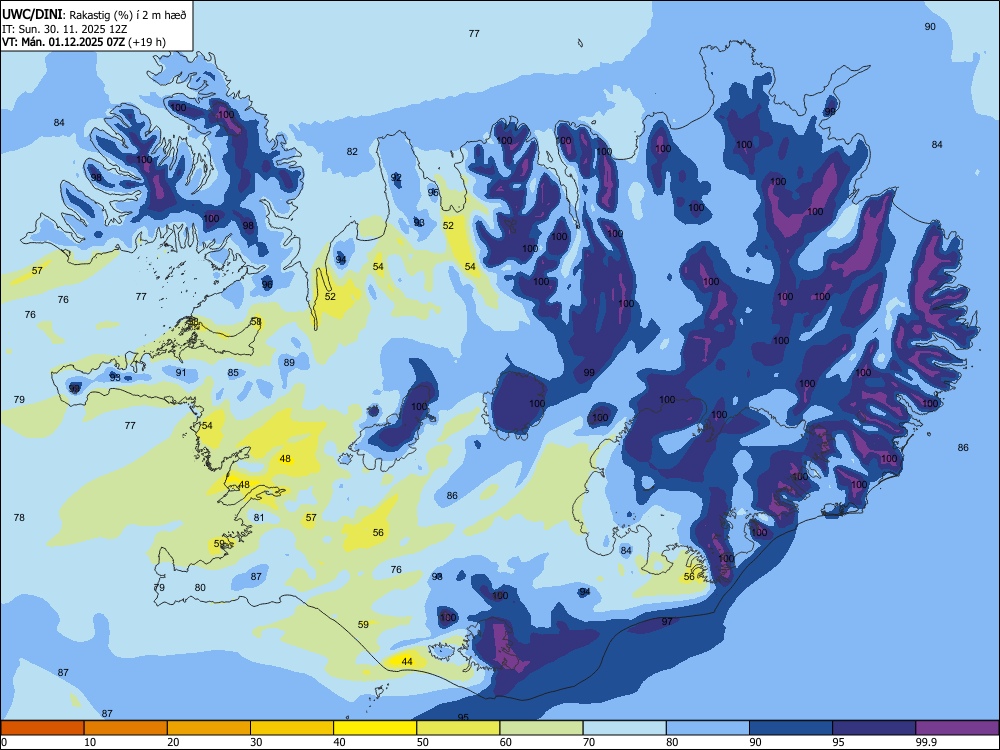Click the legend label '50'
Viewport: 1000px width, 750px height.
point(423,742)
